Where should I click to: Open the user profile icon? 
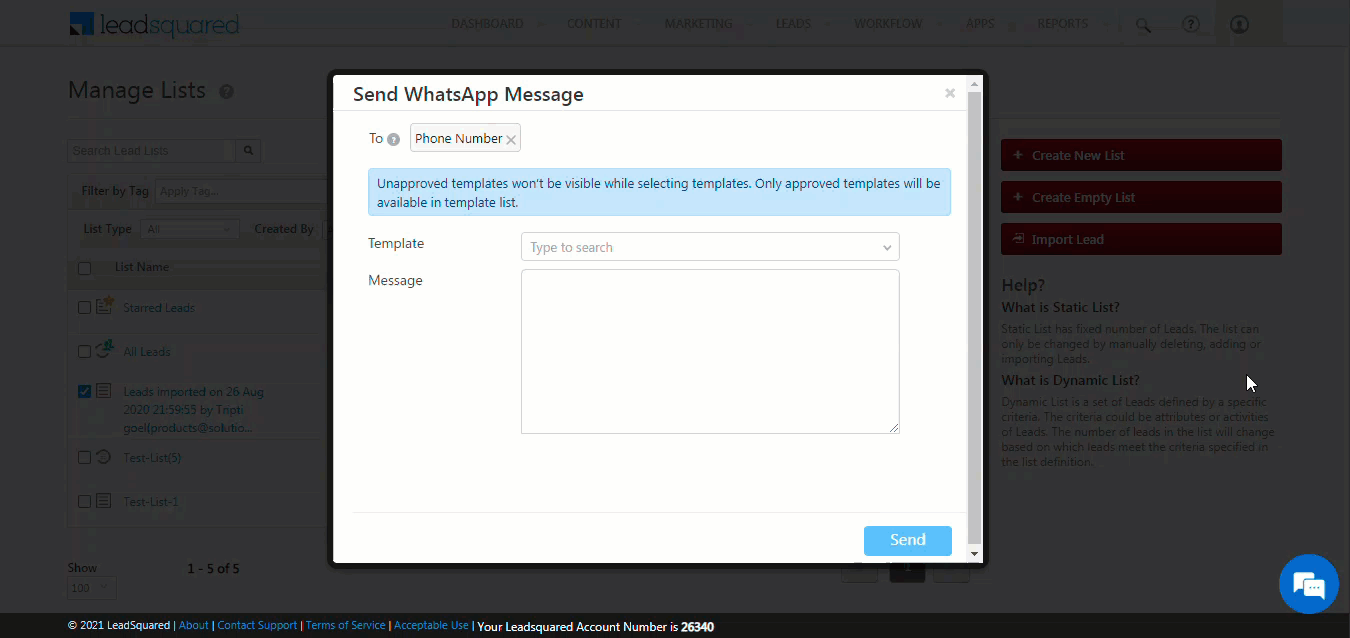1239,24
